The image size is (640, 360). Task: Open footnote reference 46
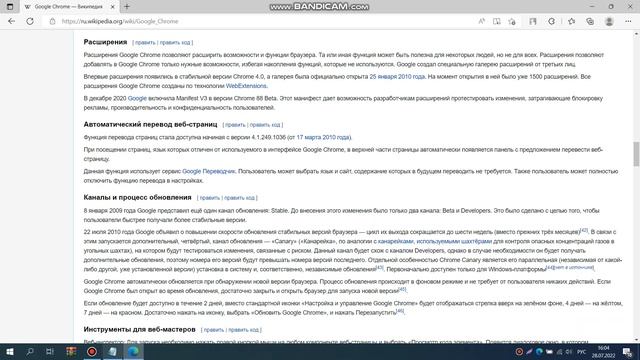[x=400, y=311]
